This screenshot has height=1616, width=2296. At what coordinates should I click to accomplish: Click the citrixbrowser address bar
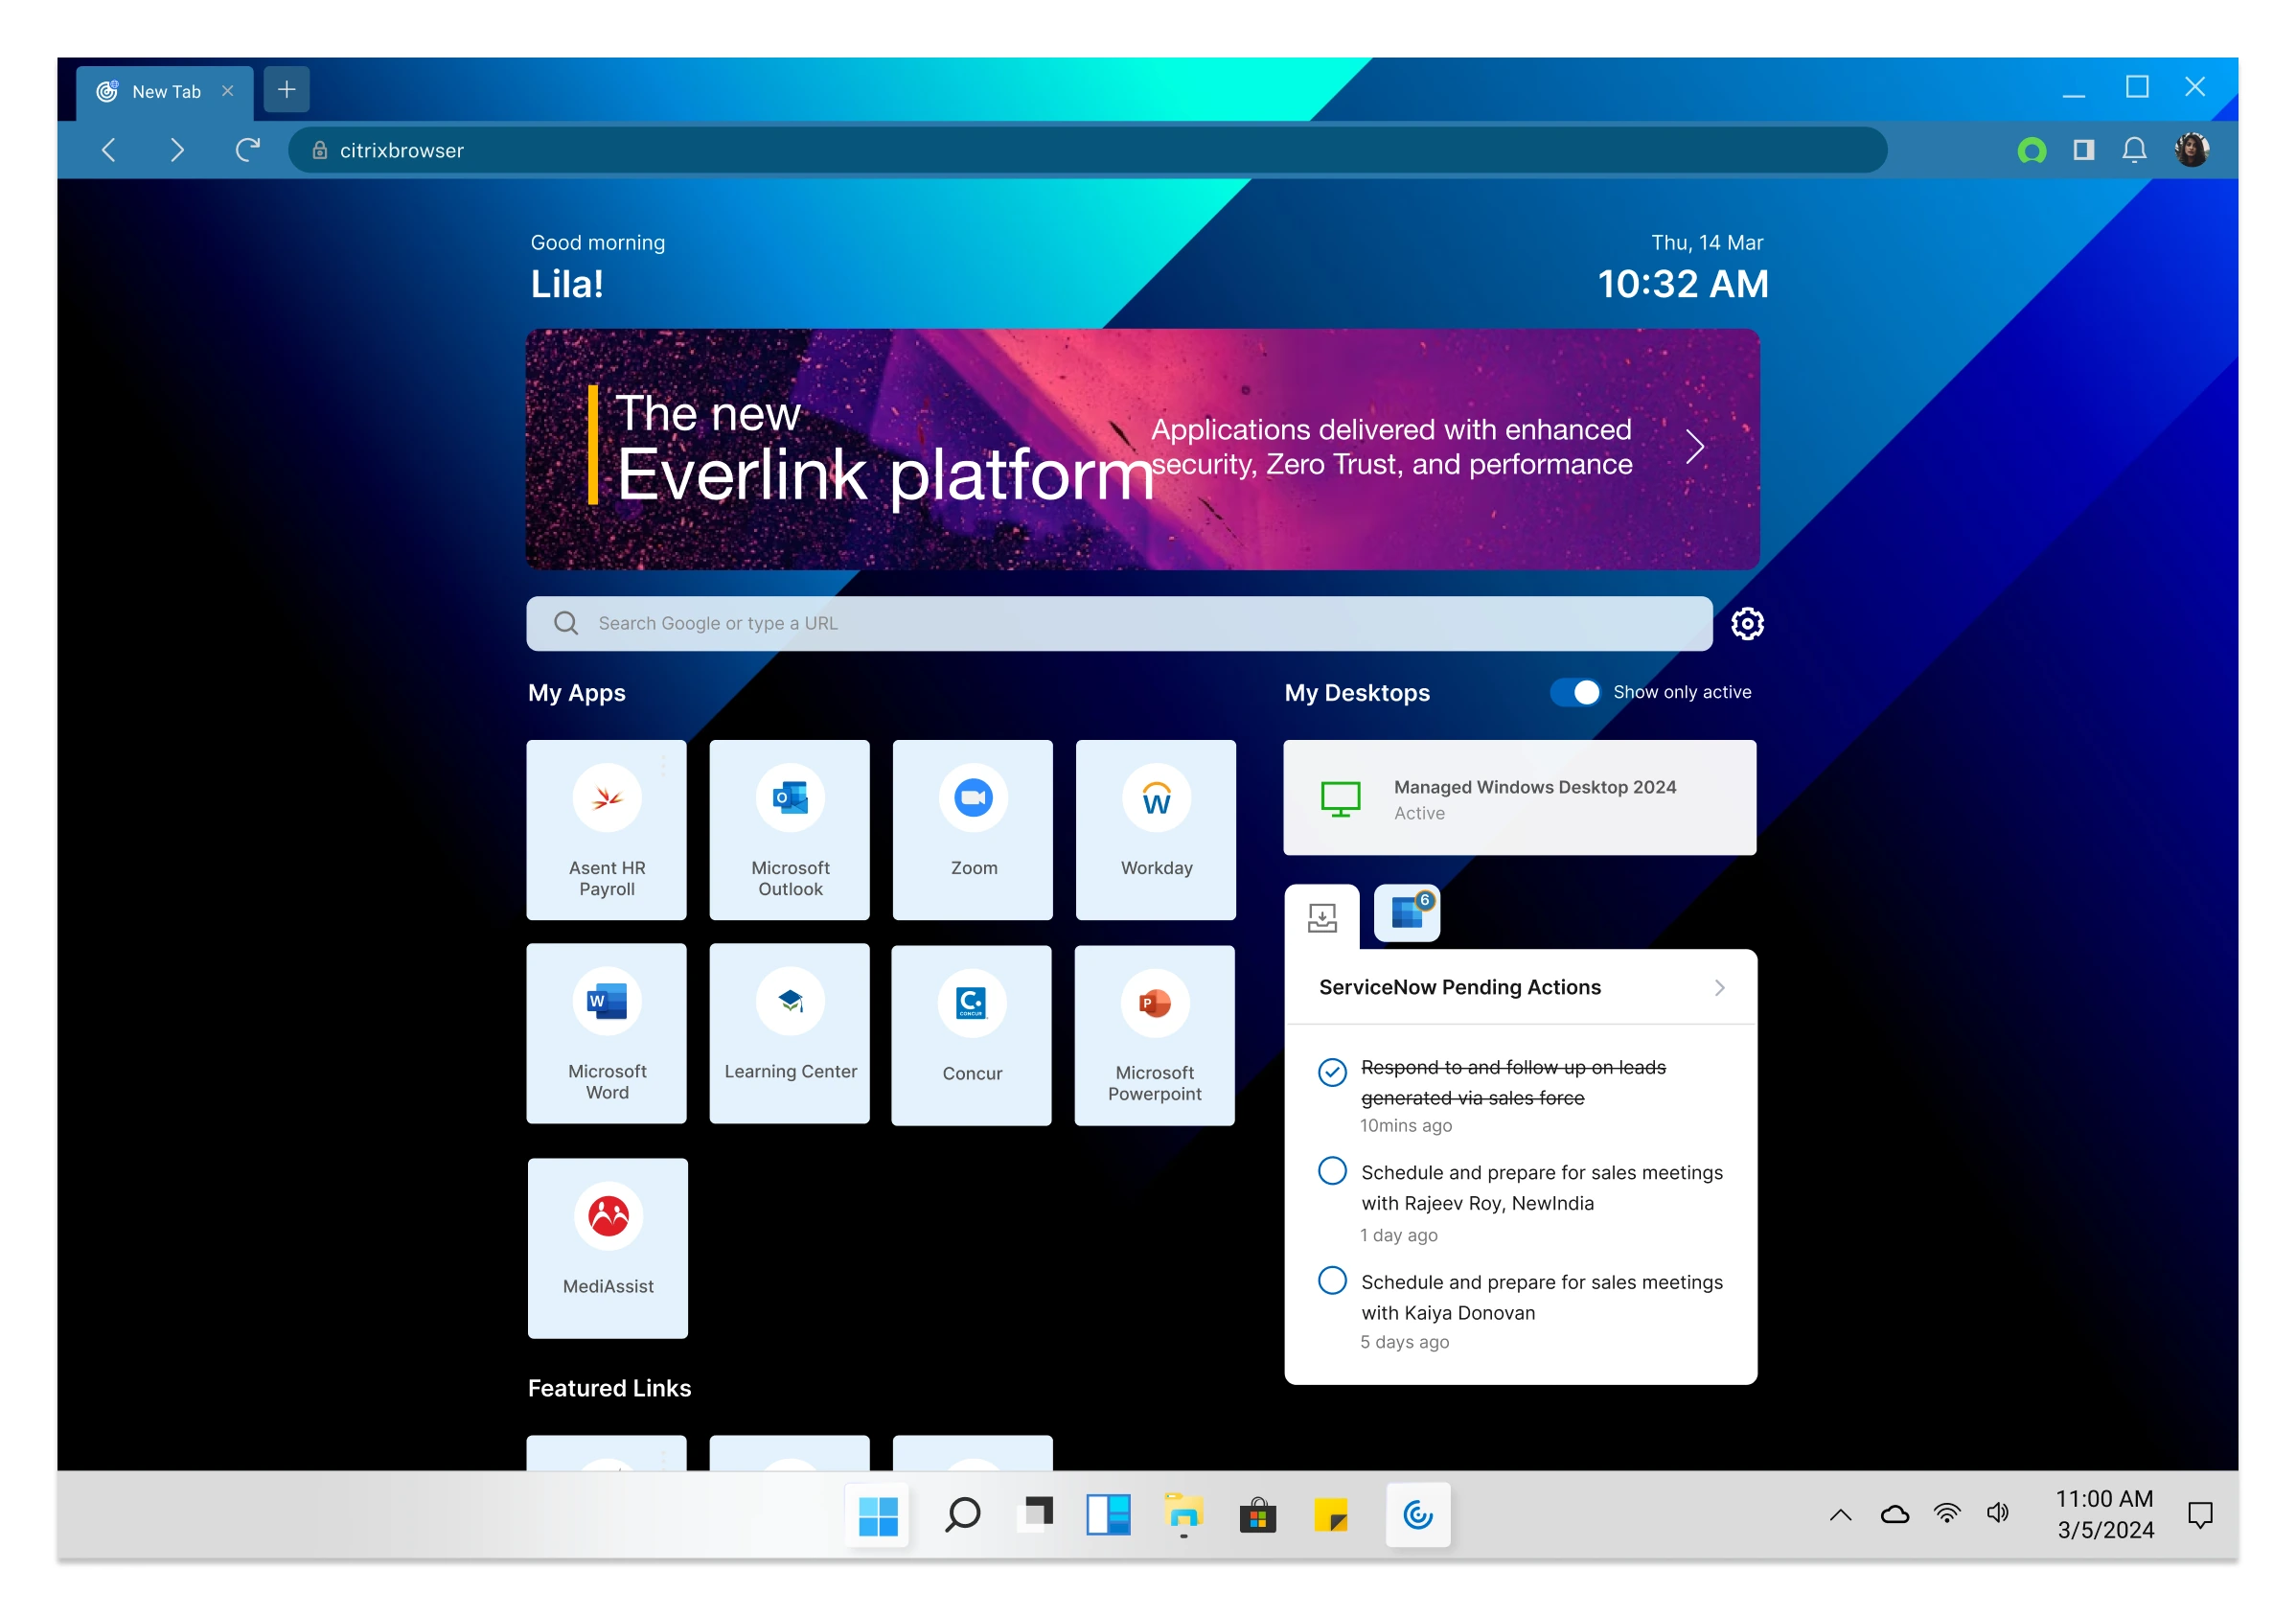coord(1087,150)
